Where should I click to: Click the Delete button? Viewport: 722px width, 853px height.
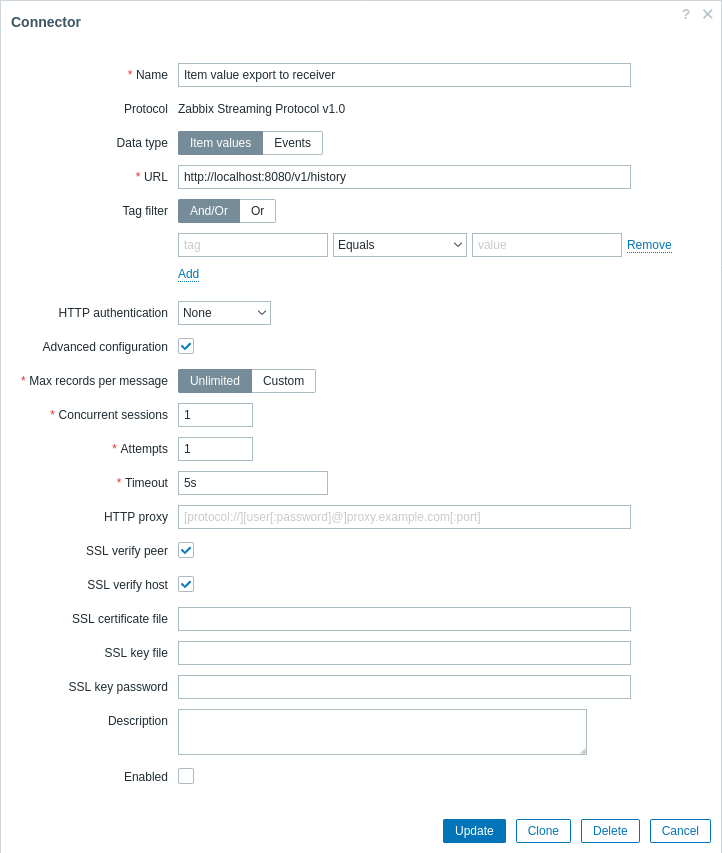pyautogui.click(x=610, y=831)
